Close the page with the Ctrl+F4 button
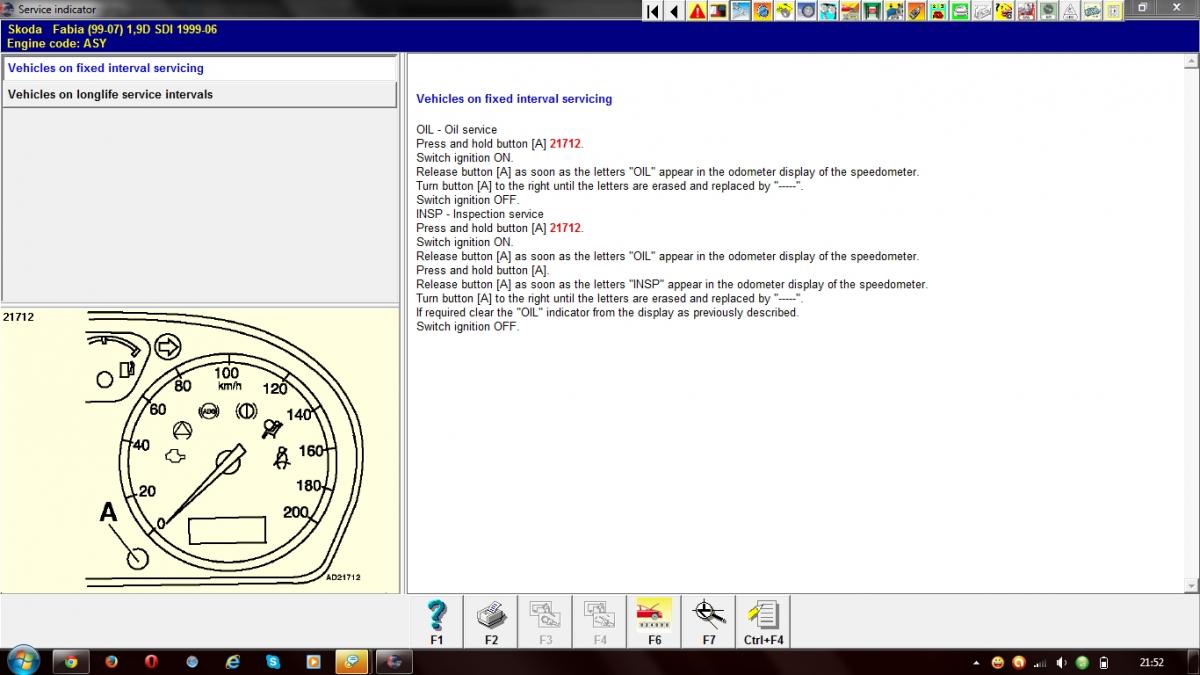Image resolution: width=1200 pixels, height=675 pixels. click(x=763, y=622)
